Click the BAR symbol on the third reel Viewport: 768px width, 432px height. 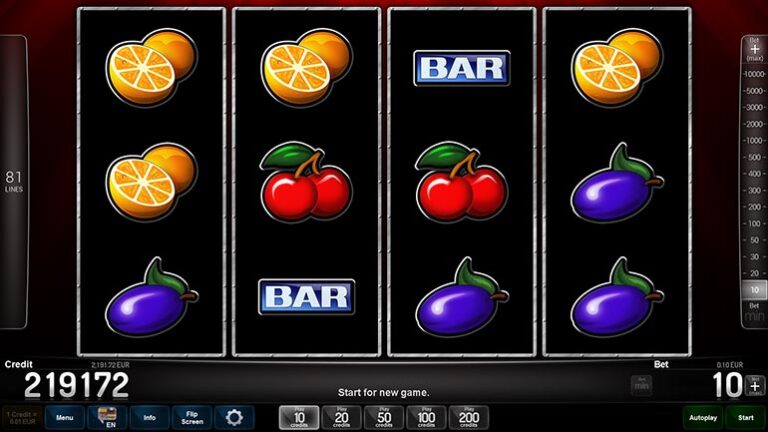(462, 68)
